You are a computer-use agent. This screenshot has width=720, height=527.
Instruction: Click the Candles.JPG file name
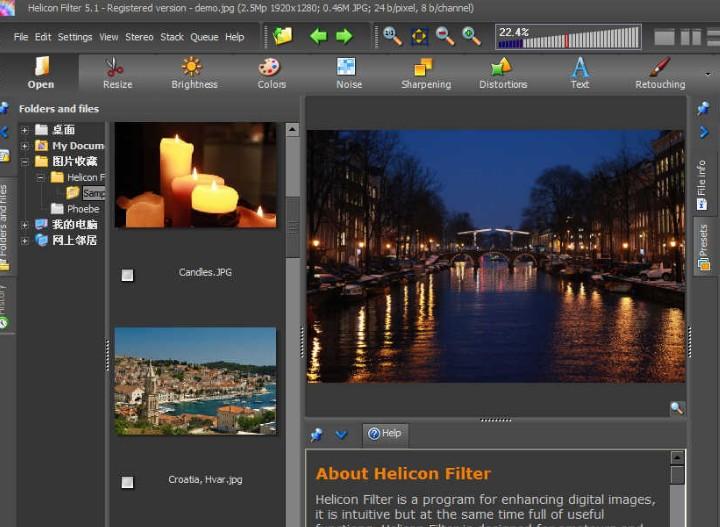(x=205, y=272)
